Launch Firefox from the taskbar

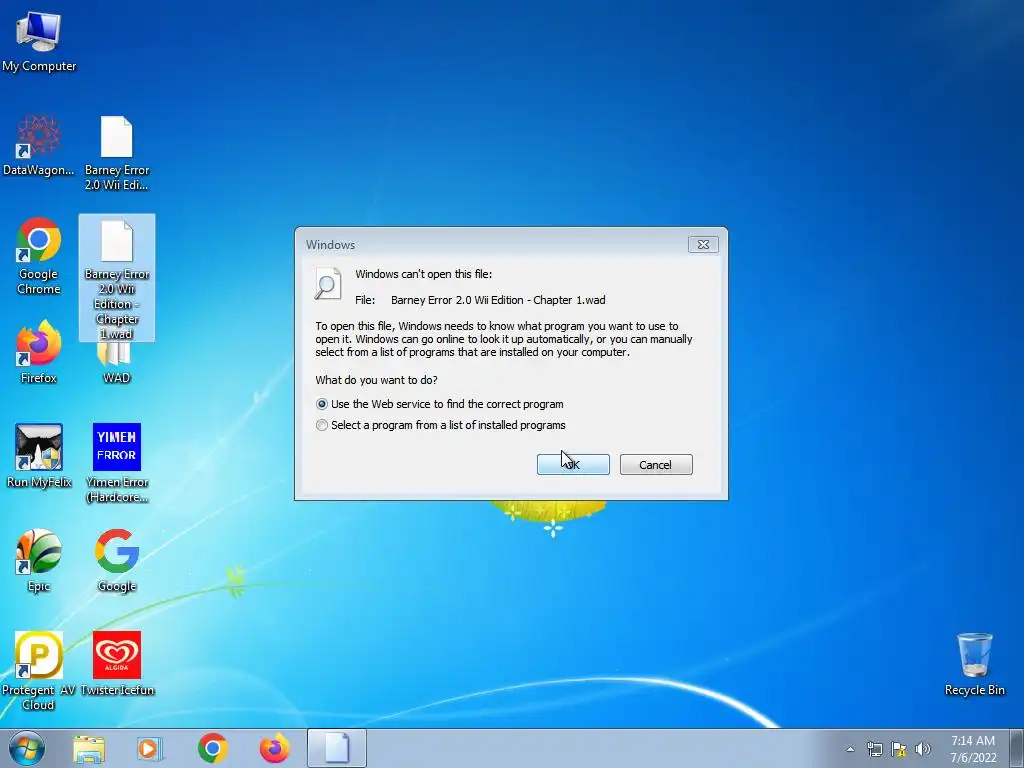[274, 748]
